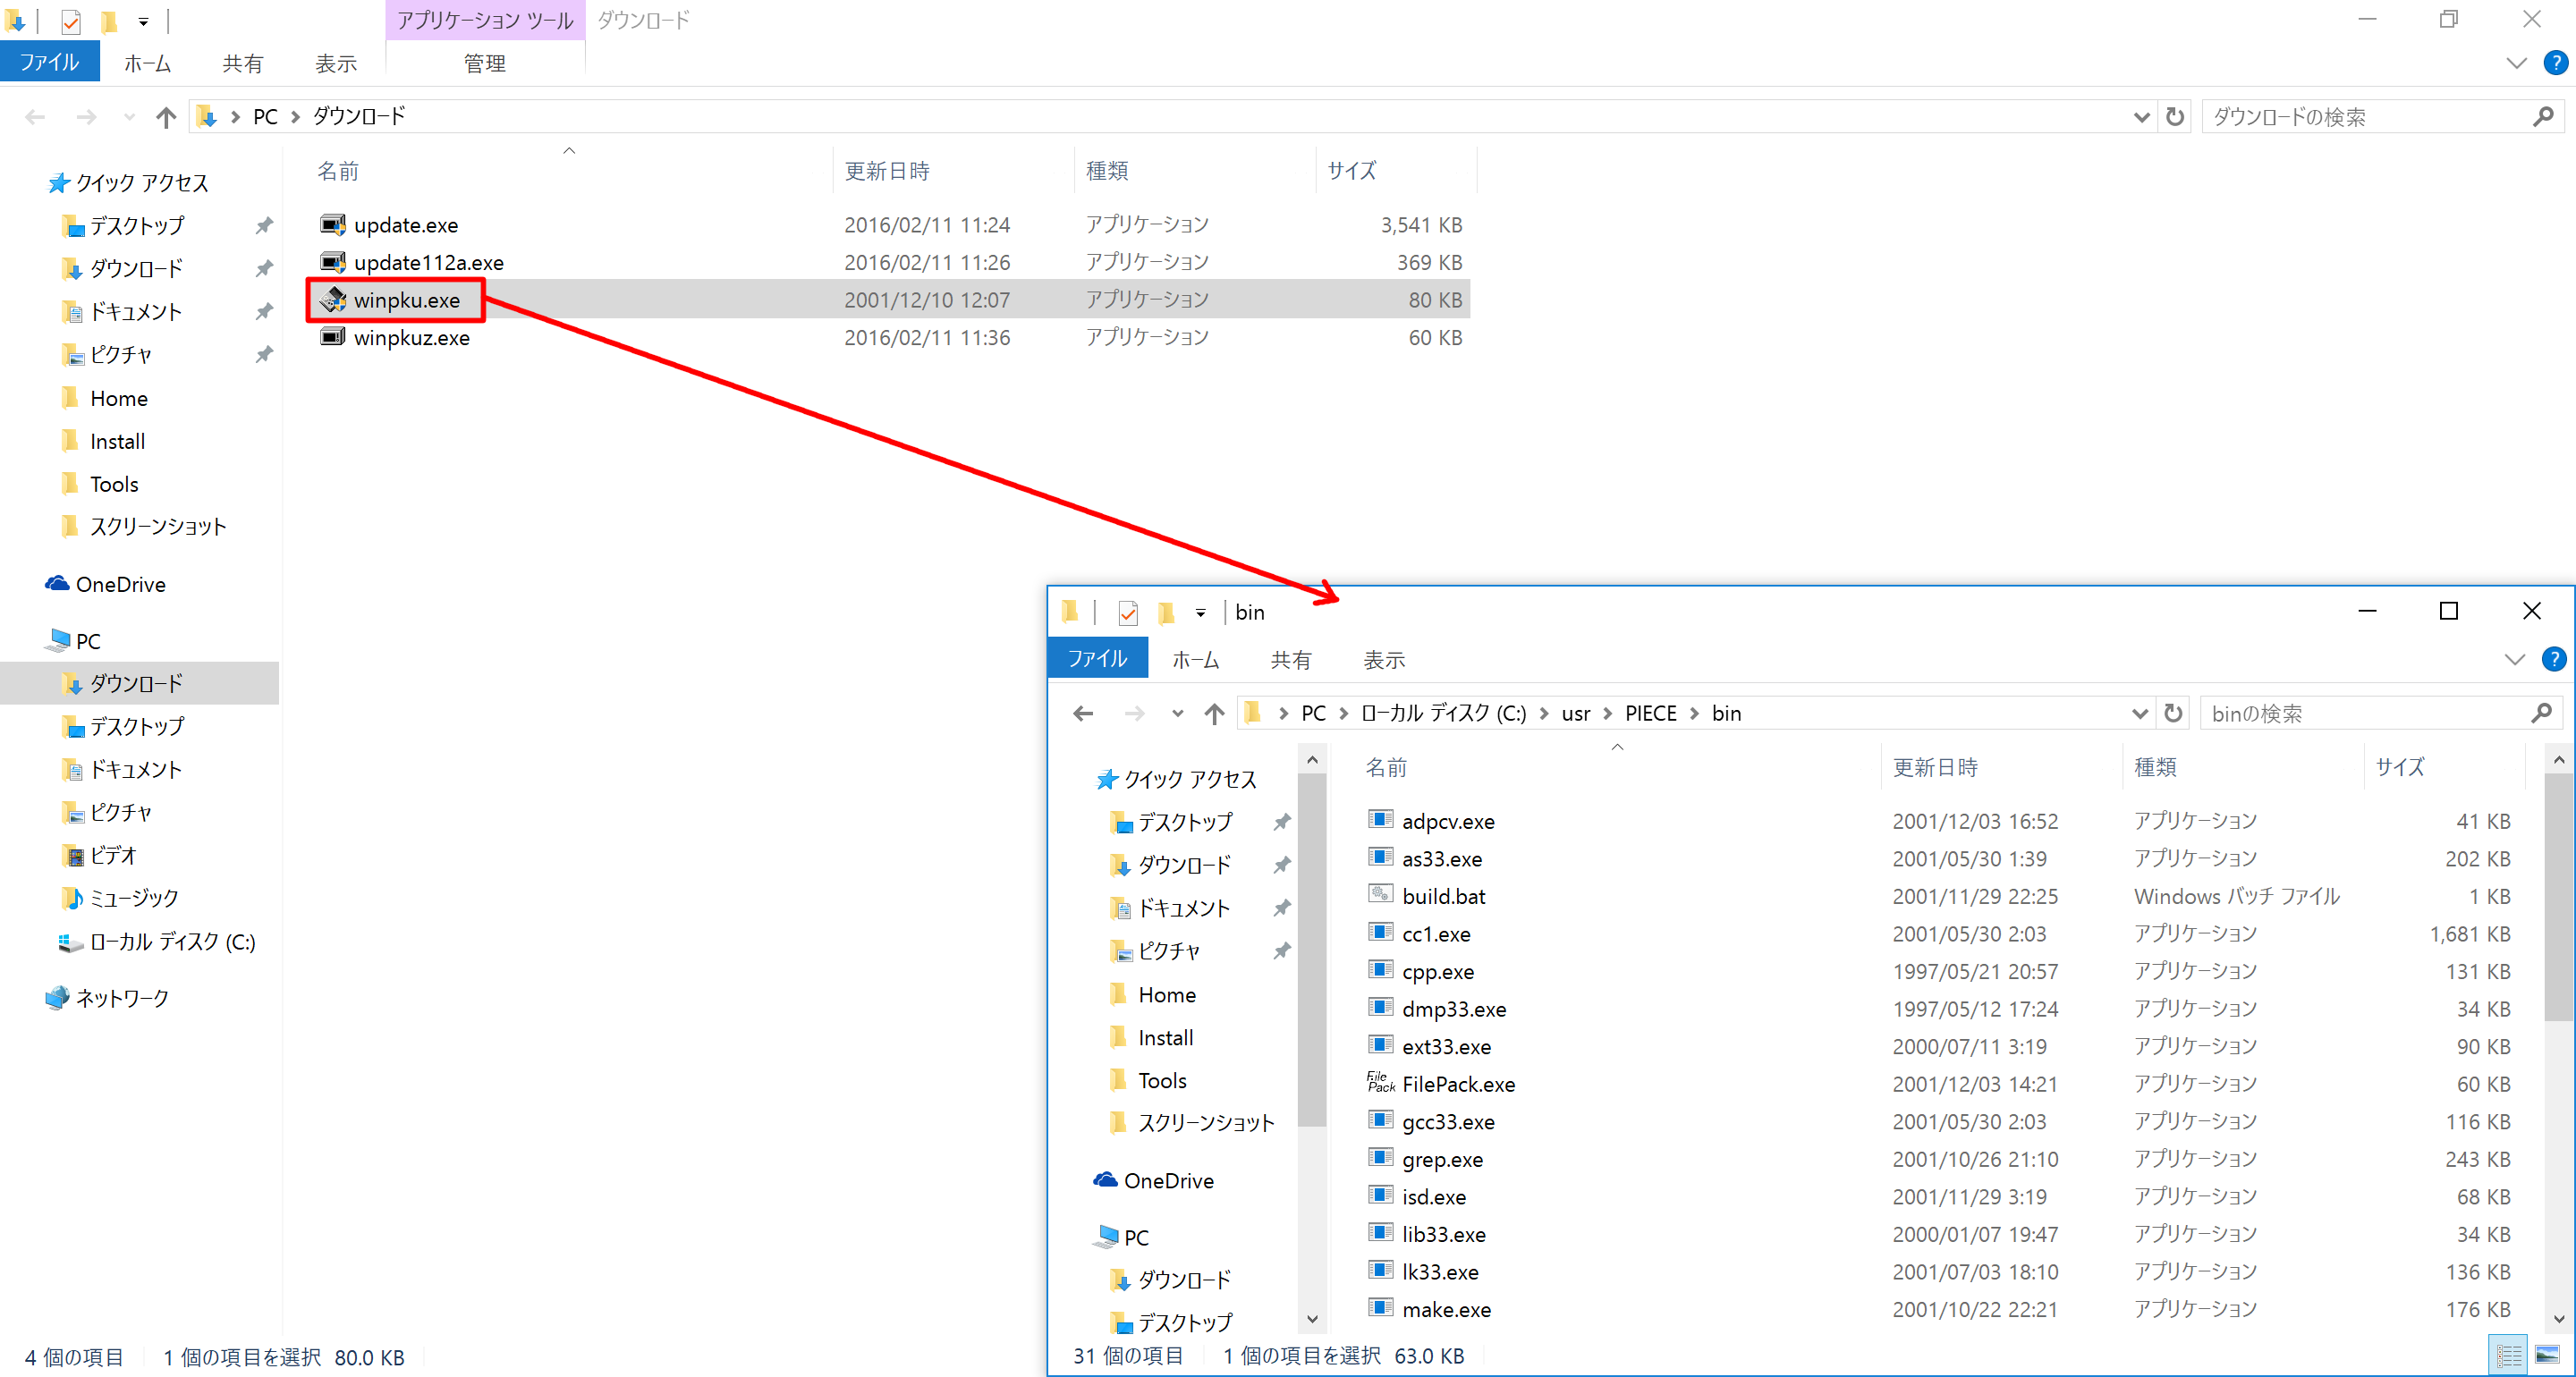Select the FilePack.exe icon in bin window
The image size is (2576, 1377).
[1381, 1083]
